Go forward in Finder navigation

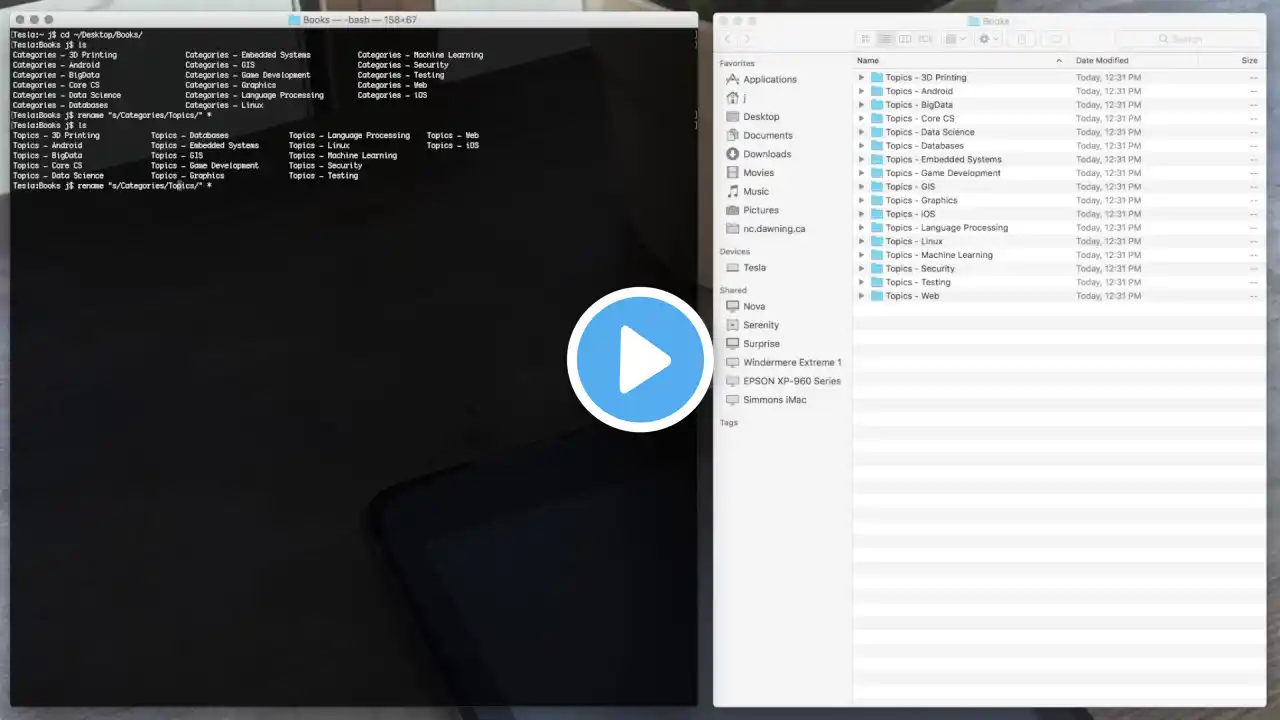click(746, 39)
